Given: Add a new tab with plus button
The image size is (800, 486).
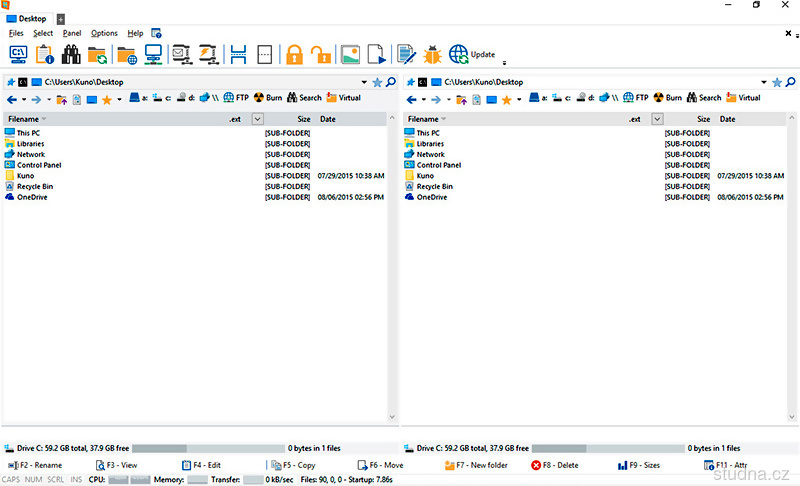Looking at the screenshot, I should pyautogui.click(x=61, y=19).
